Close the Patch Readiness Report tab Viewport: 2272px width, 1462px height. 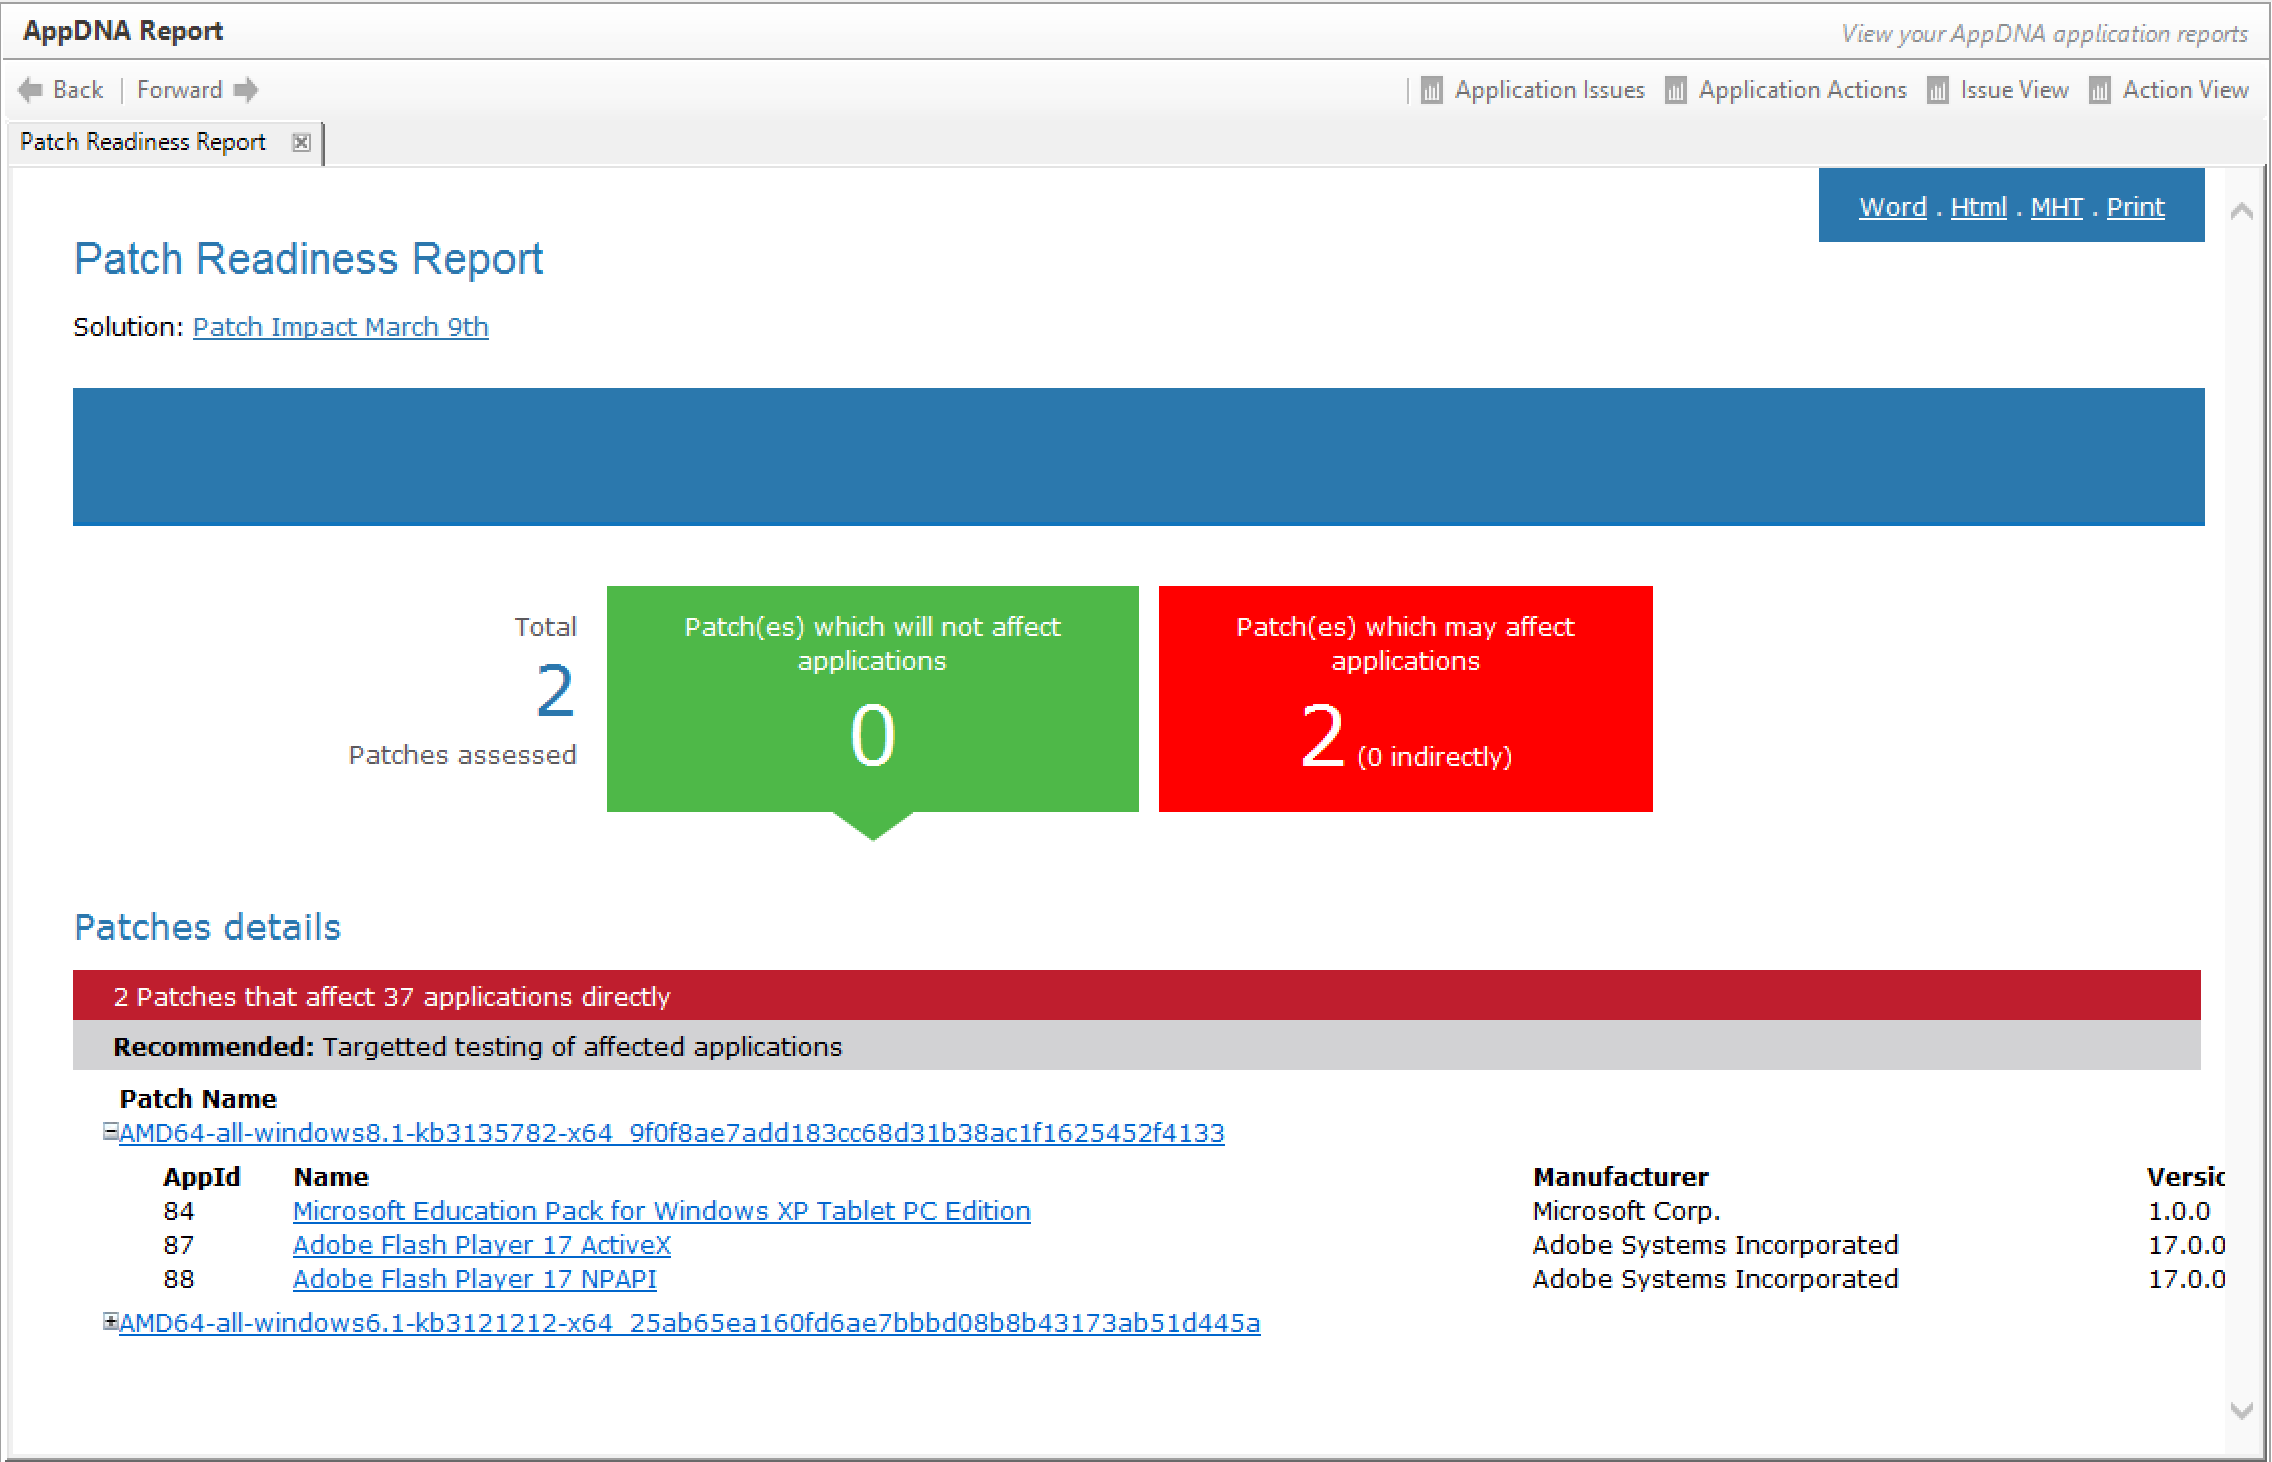(301, 142)
